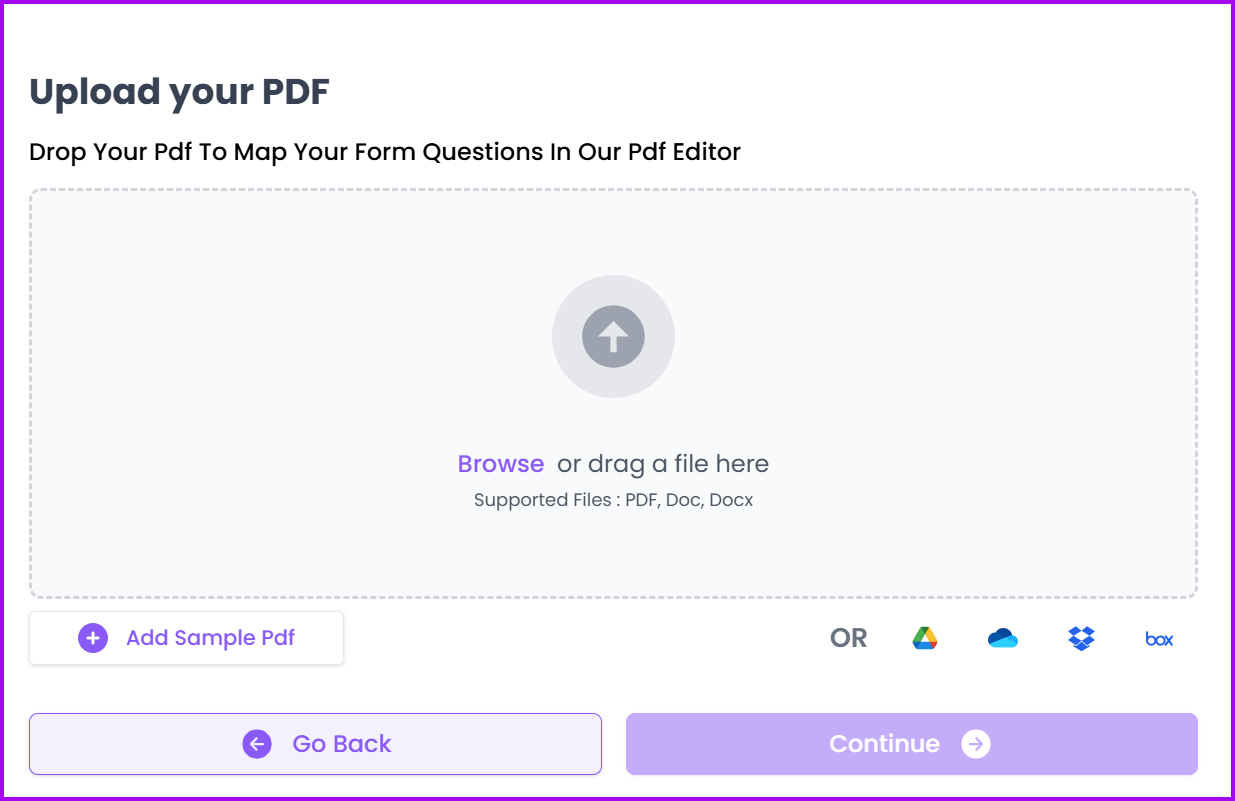Add Sample Pdf to the form

coord(186,637)
